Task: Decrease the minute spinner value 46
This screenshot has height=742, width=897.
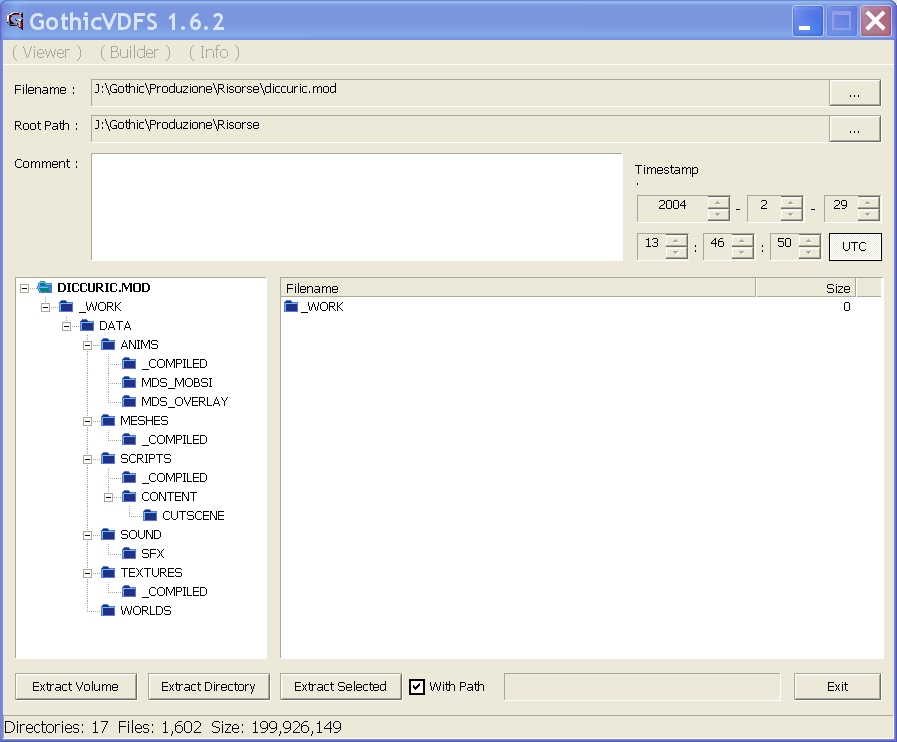Action: [x=742, y=253]
